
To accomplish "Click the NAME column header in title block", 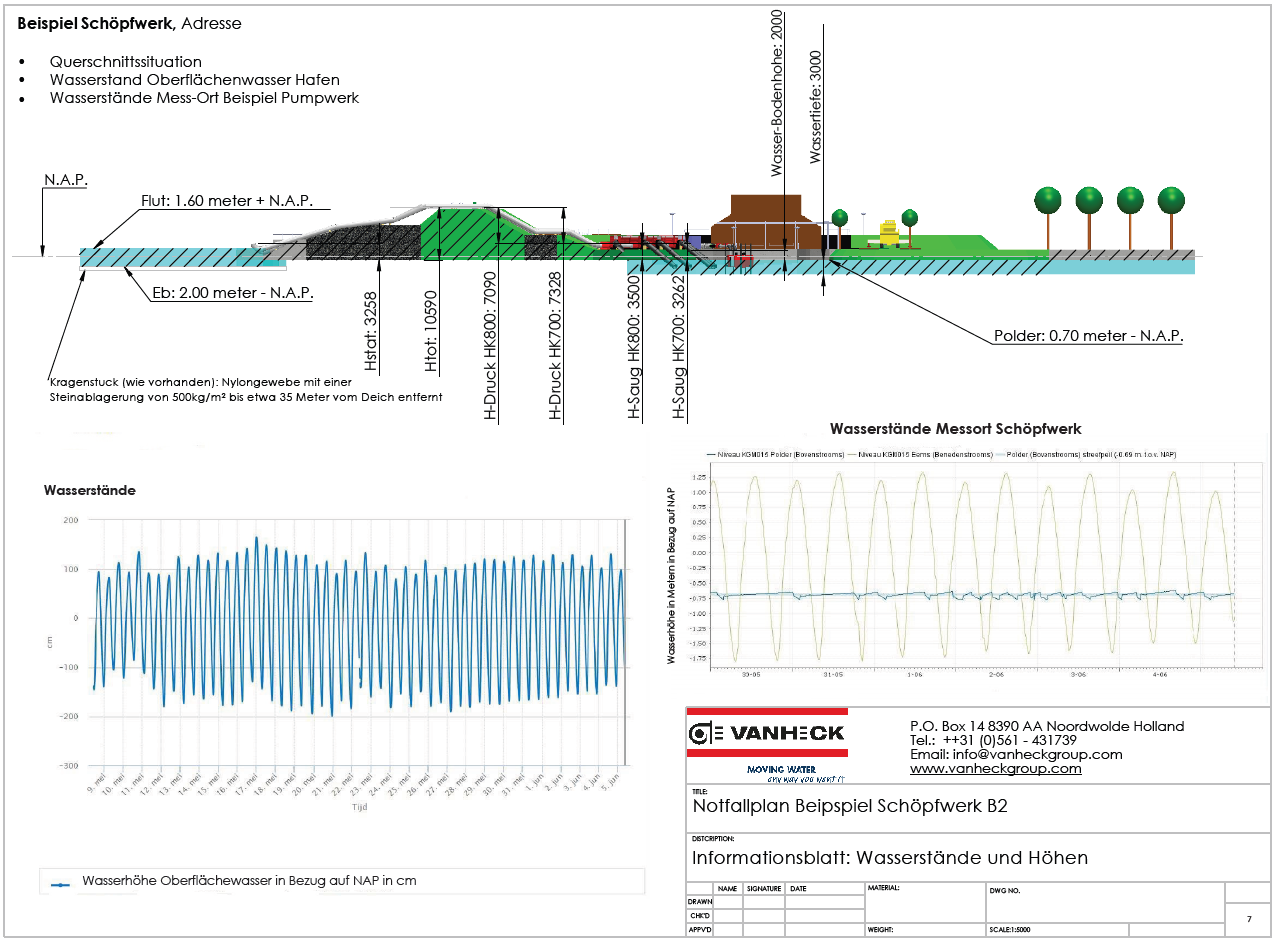I will (x=727, y=888).
